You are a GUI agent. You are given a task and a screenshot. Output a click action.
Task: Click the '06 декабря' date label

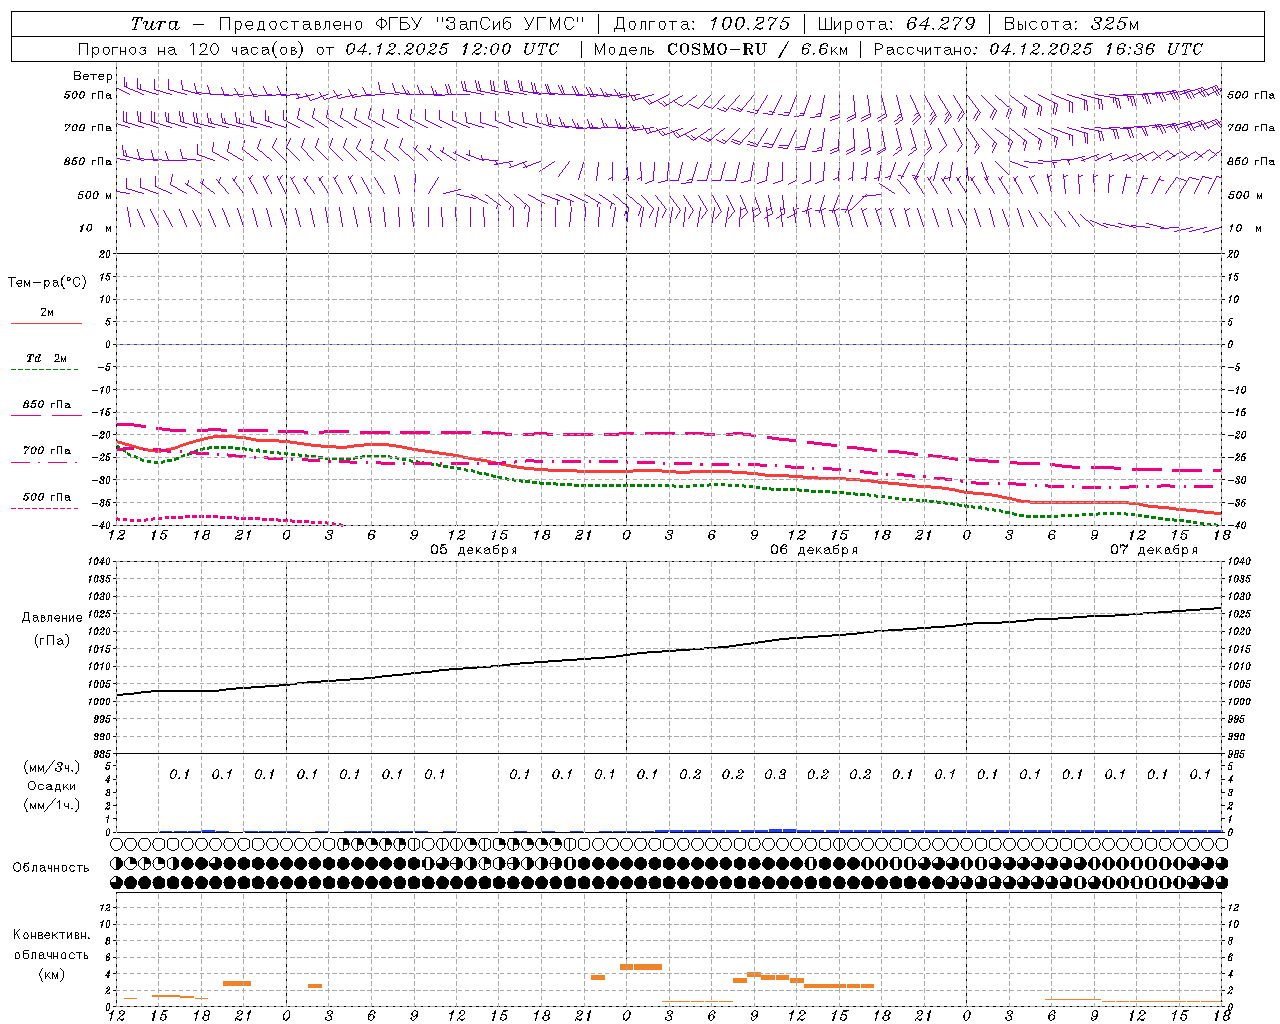pyautogui.click(x=814, y=550)
